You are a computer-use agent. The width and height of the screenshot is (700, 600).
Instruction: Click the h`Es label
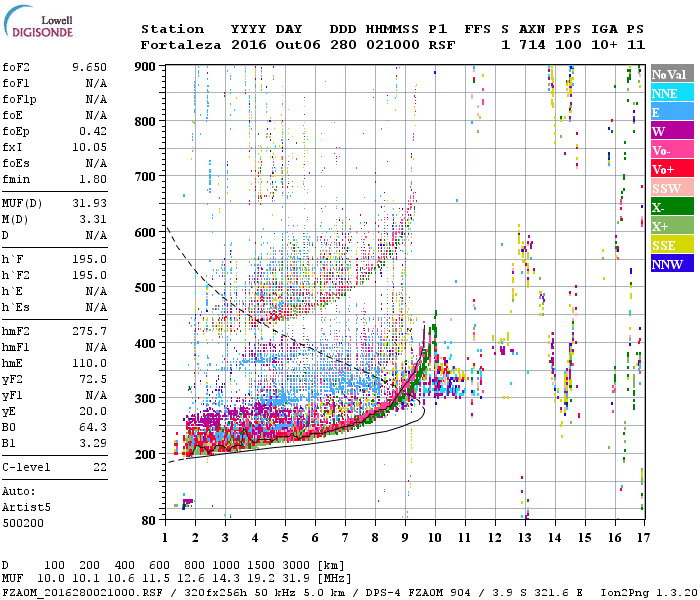16,308
